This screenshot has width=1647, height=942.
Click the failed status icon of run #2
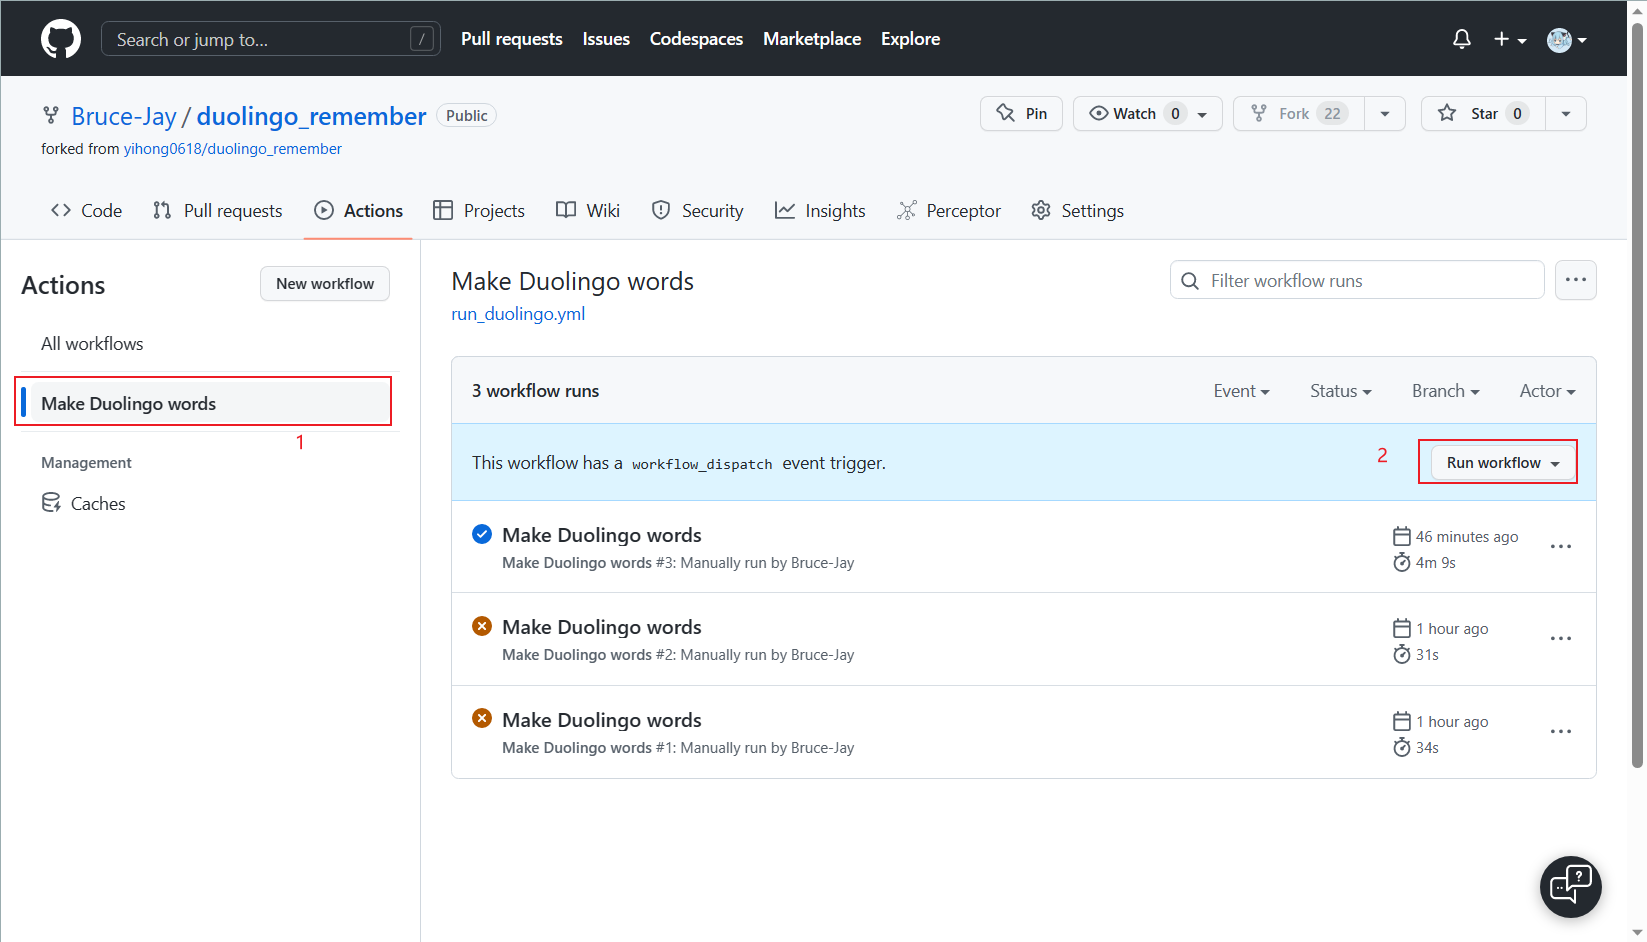coord(482,627)
